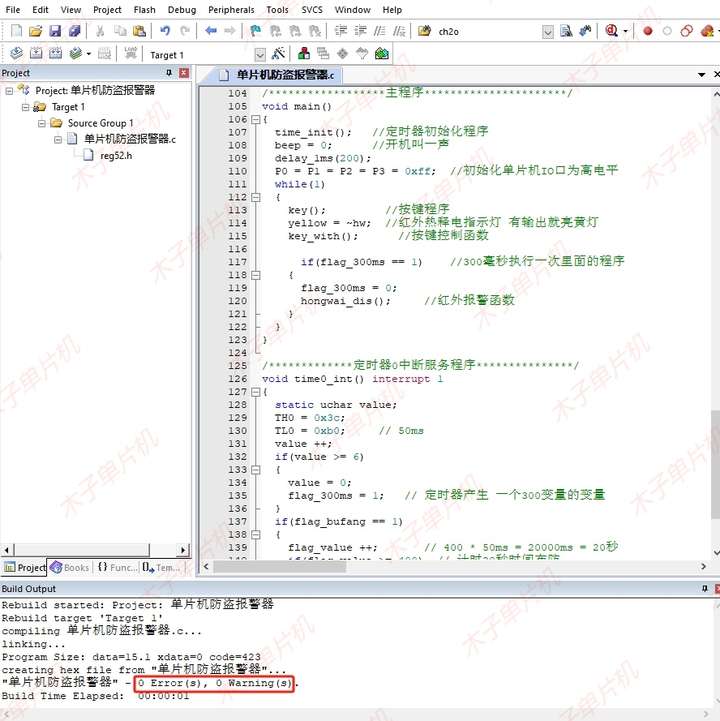Start the debug session icon
720x721 pixels.
point(611,31)
